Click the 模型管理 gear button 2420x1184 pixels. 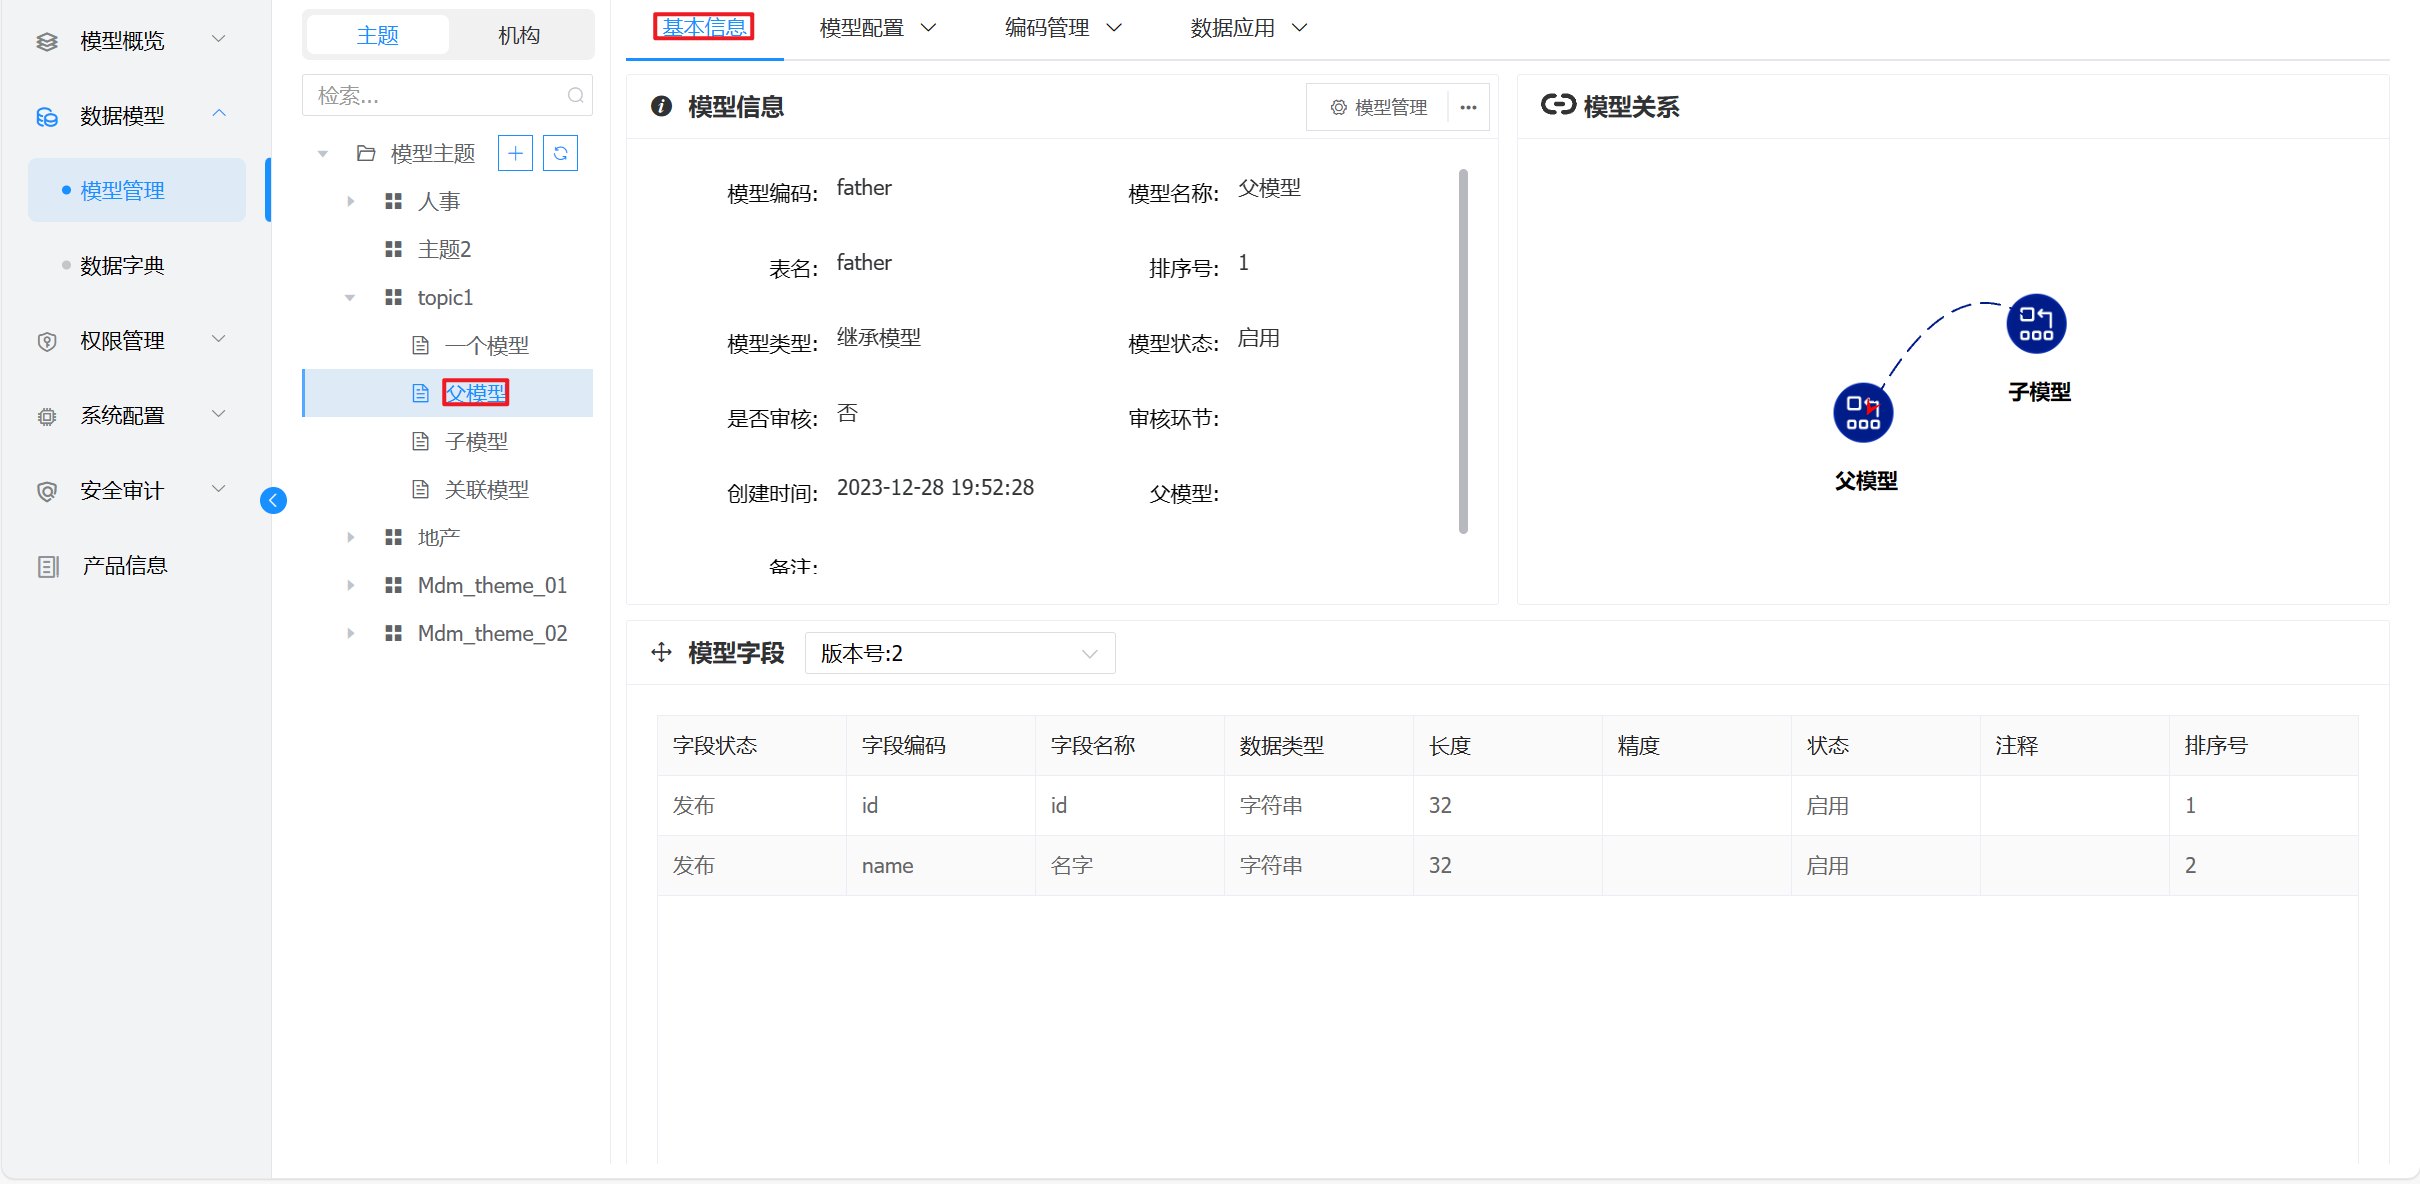coord(1378,107)
